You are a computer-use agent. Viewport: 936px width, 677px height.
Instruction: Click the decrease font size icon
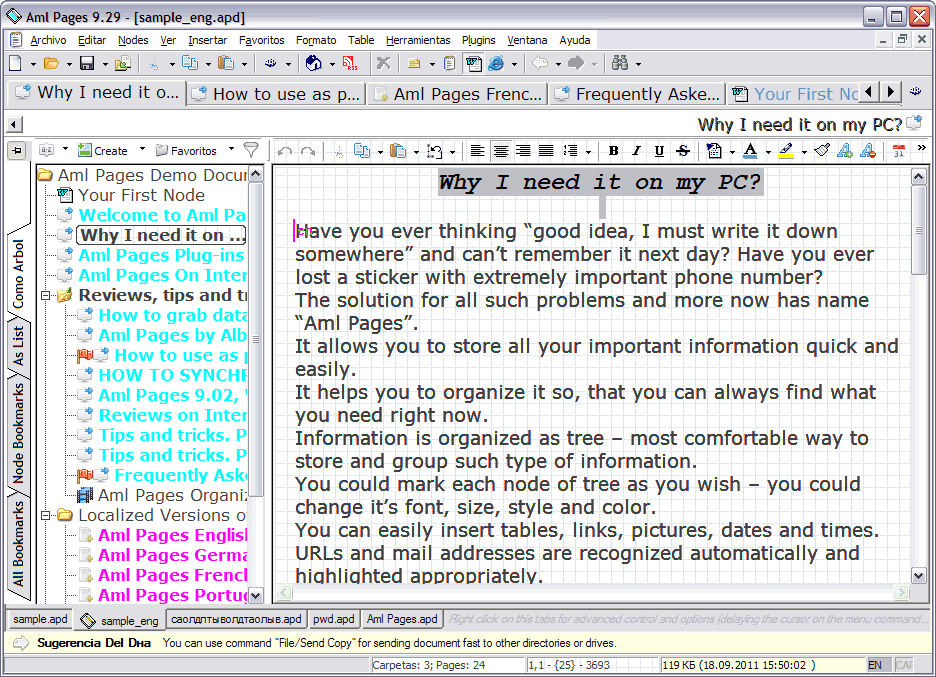(x=868, y=151)
